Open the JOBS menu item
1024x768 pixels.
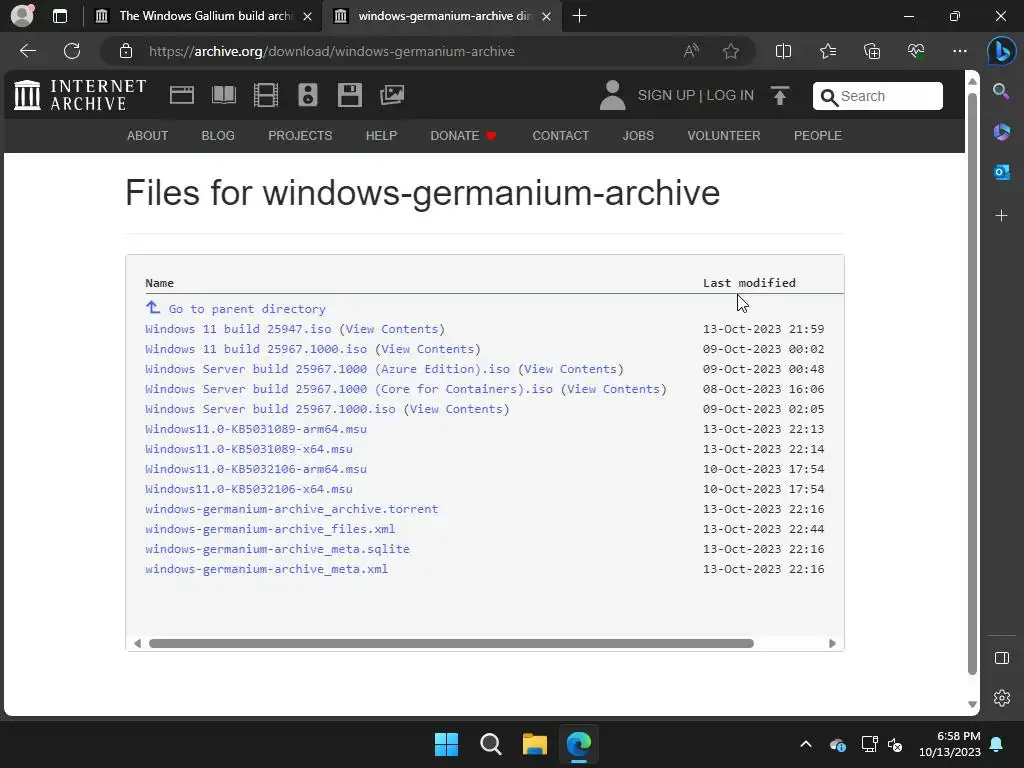pos(638,135)
